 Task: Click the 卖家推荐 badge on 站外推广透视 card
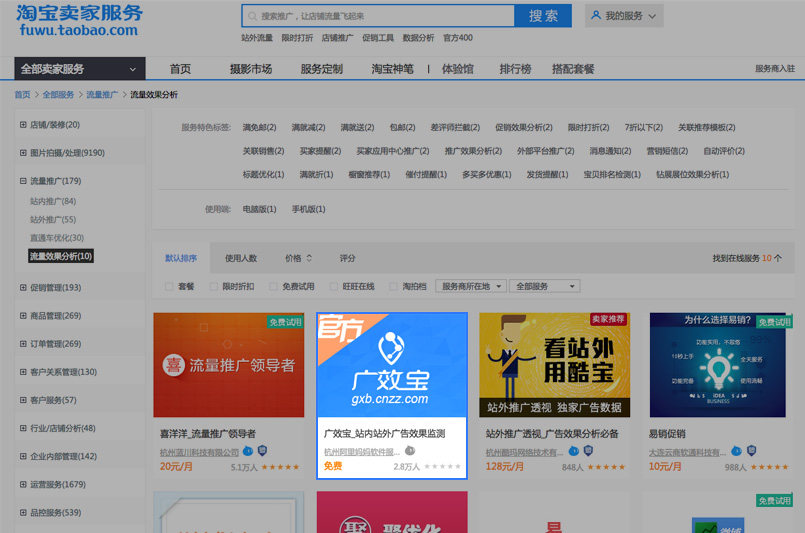click(x=608, y=319)
